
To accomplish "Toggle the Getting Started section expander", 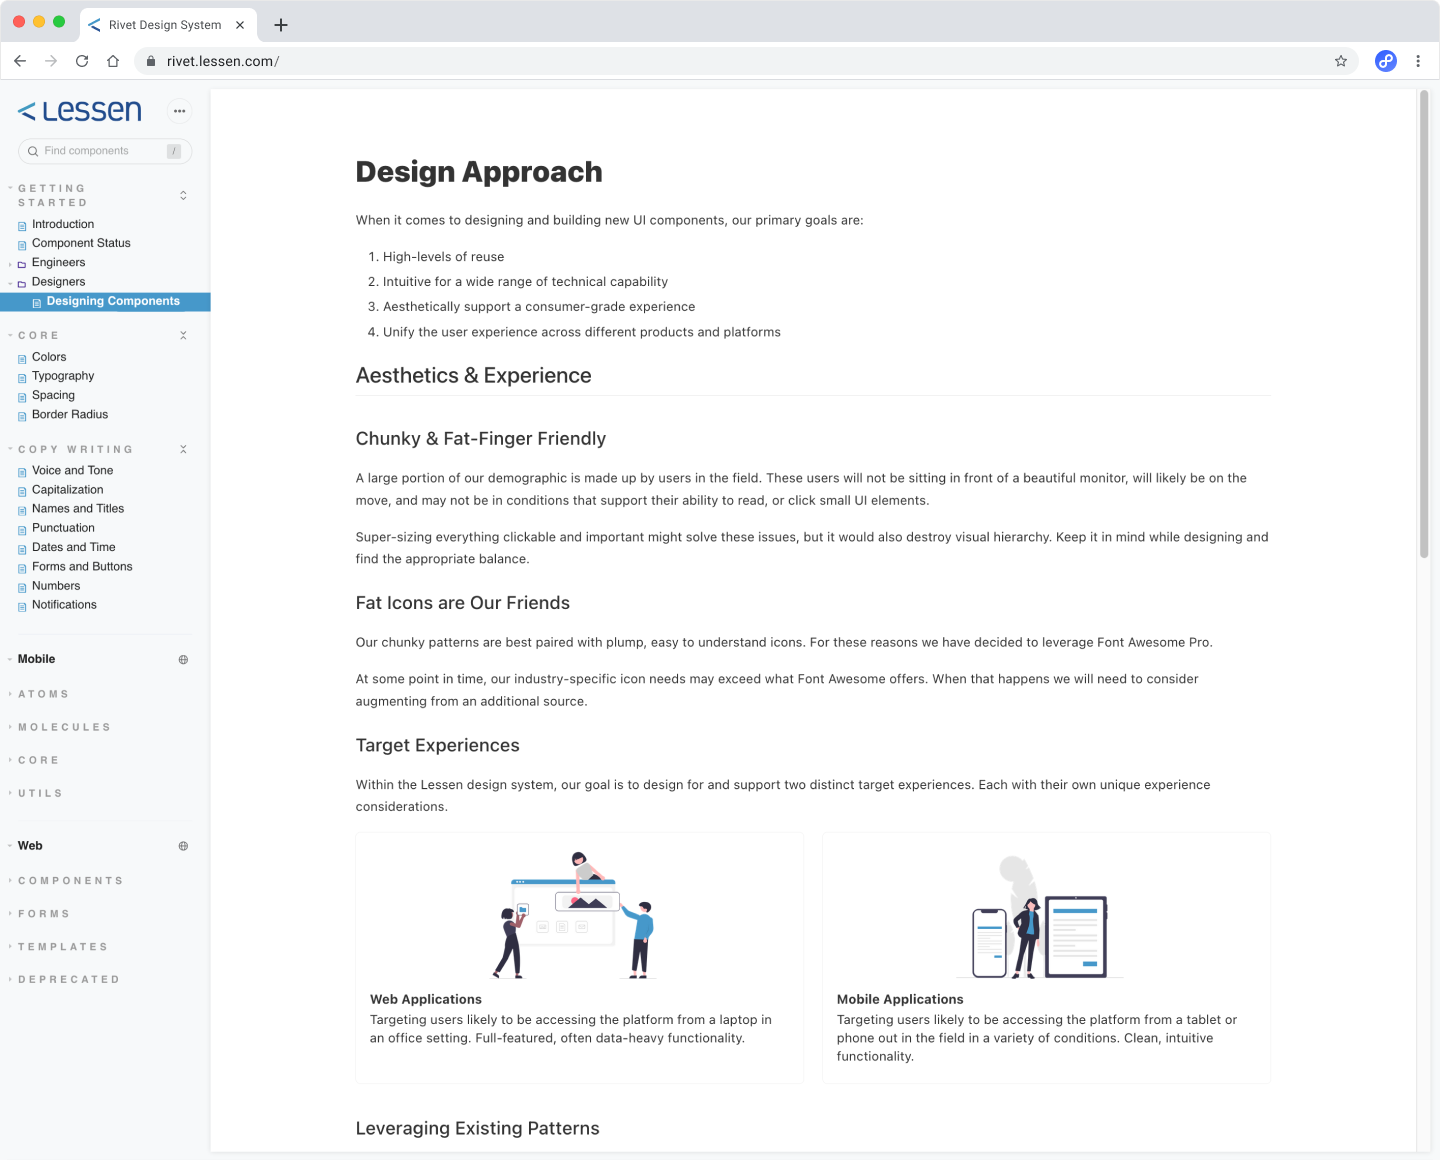I will click(x=183, y=195).
